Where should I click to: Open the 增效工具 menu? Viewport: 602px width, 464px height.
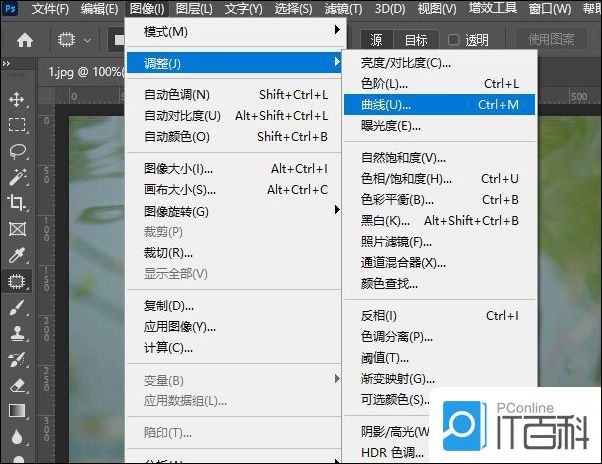pos(493,8)
